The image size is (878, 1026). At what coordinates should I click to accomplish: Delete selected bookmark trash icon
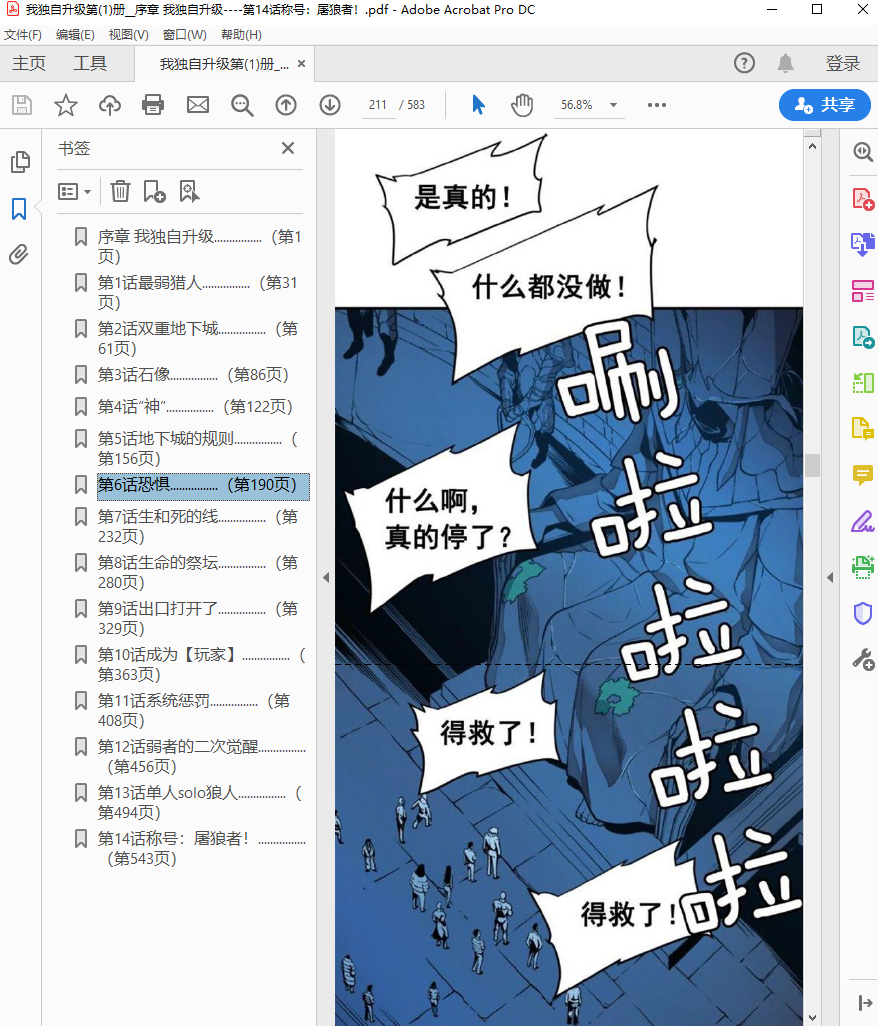coord(120,191)
